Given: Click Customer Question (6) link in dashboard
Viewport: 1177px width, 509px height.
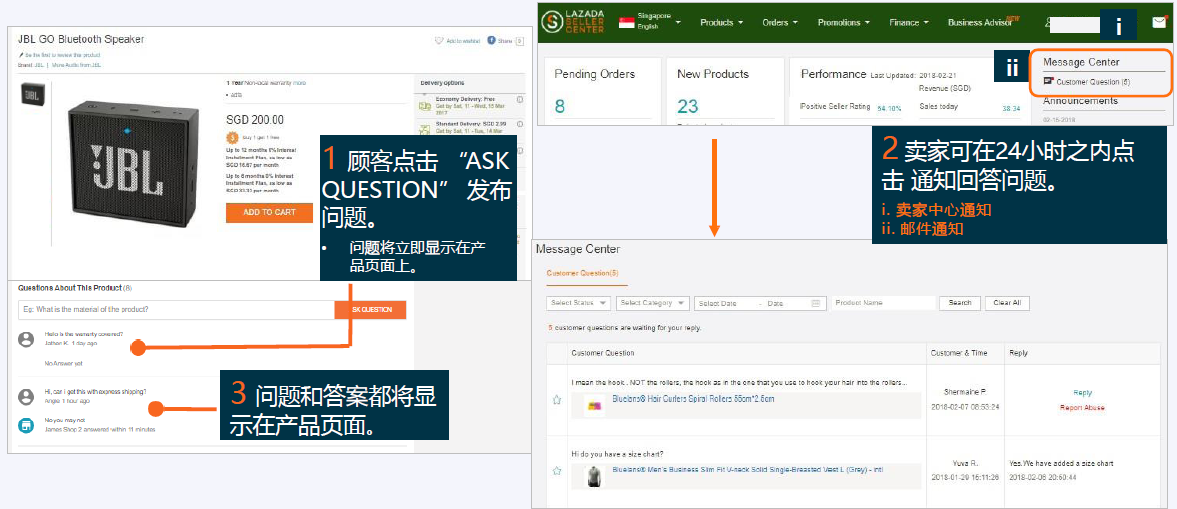Looking at the screenshot, I should 1092,81.
